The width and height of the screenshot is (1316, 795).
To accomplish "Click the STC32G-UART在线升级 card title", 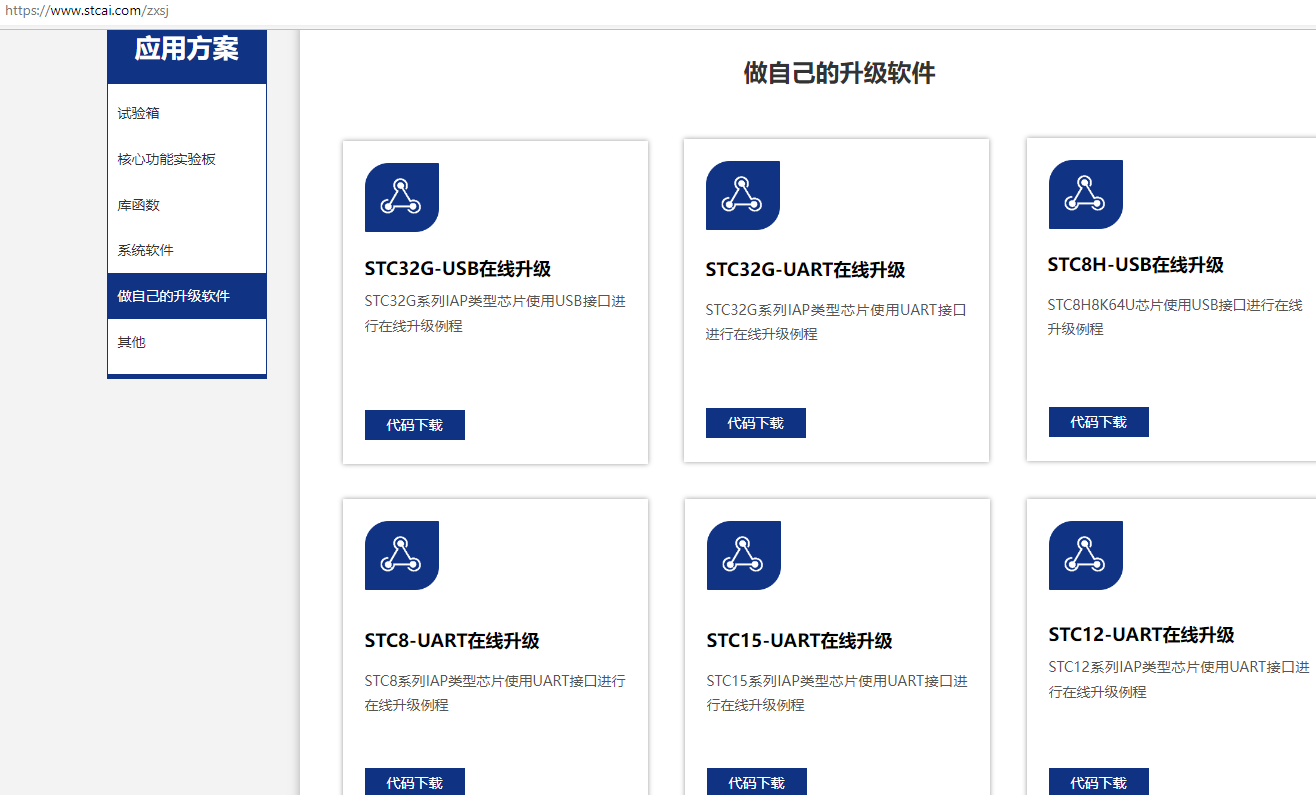I will click(x=806, y=270).
